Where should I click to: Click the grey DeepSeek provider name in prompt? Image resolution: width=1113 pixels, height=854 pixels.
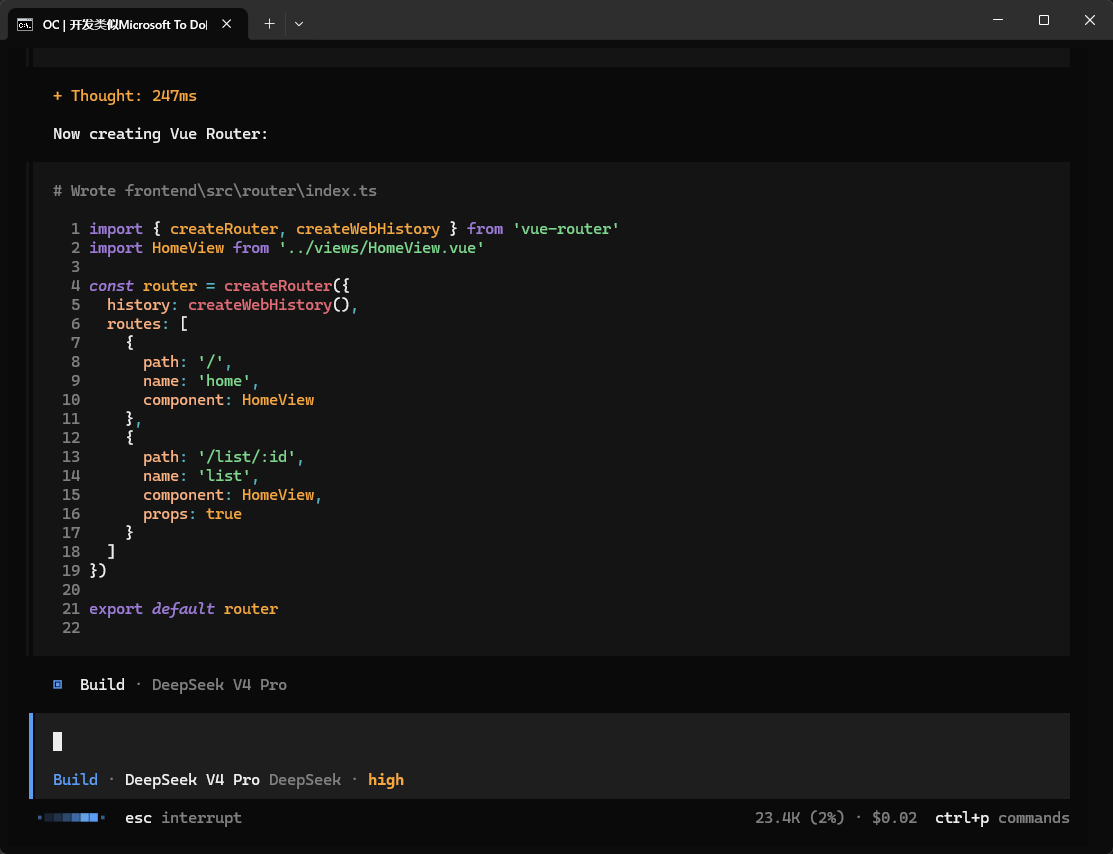point(305,779)
